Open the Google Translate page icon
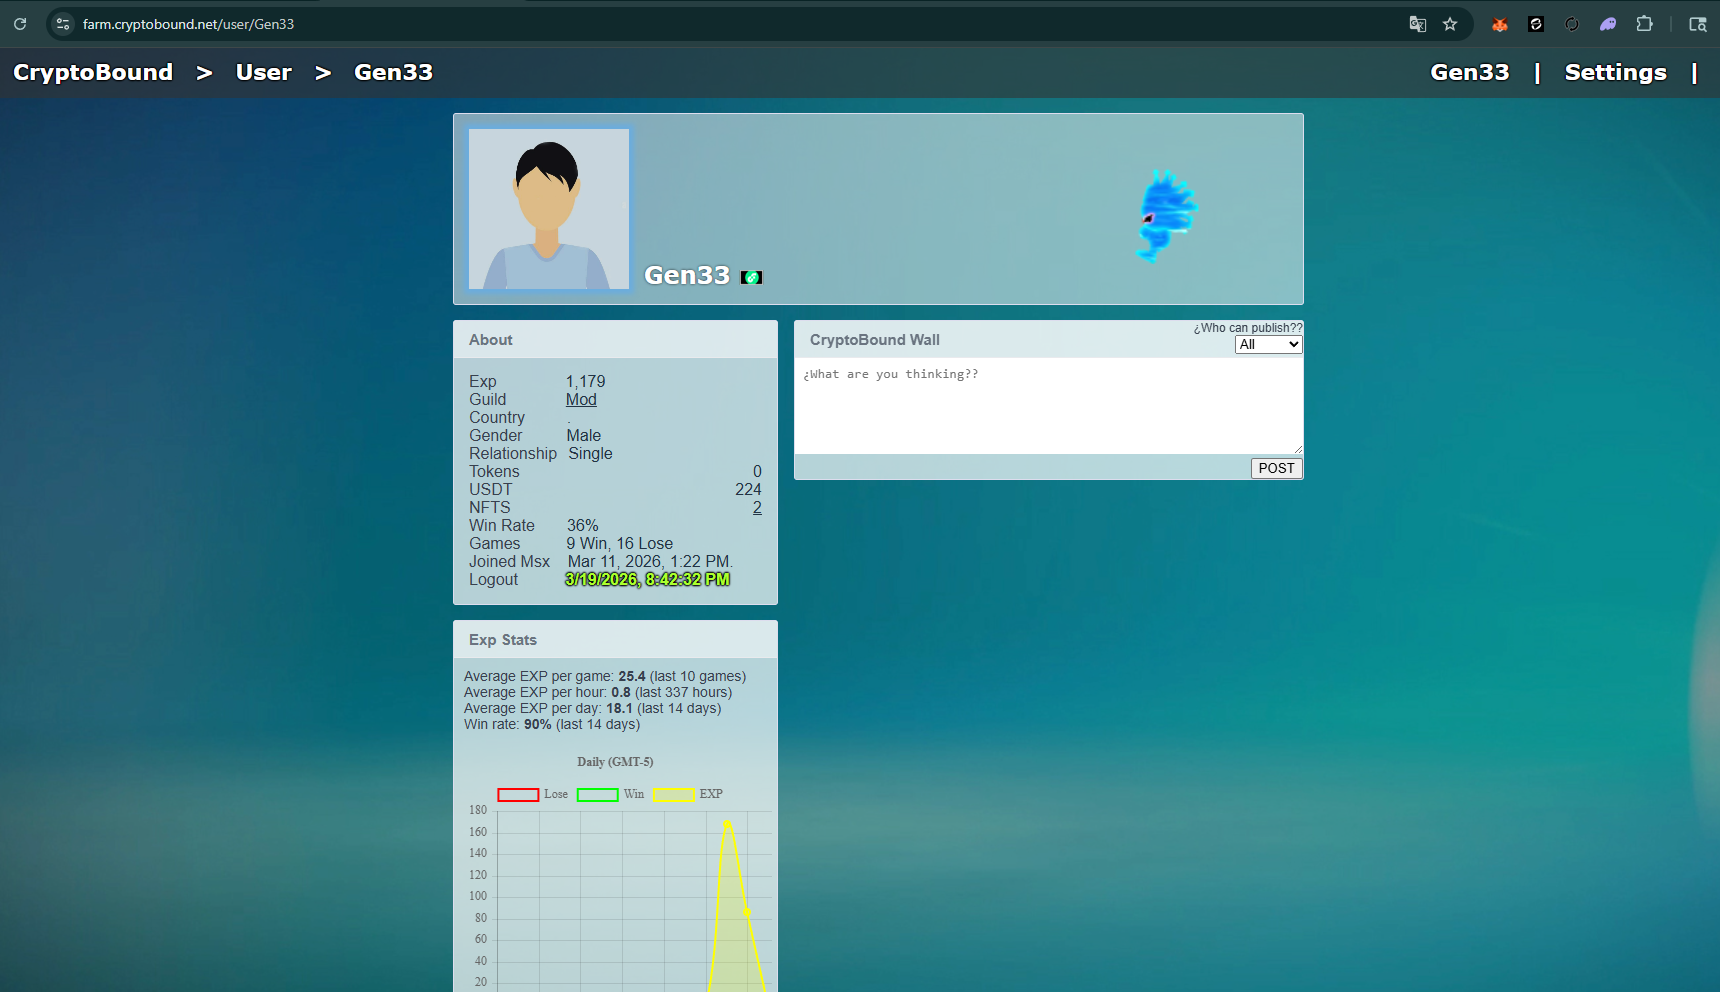This screenshot has height=992, width=1720. [1417, 24]
